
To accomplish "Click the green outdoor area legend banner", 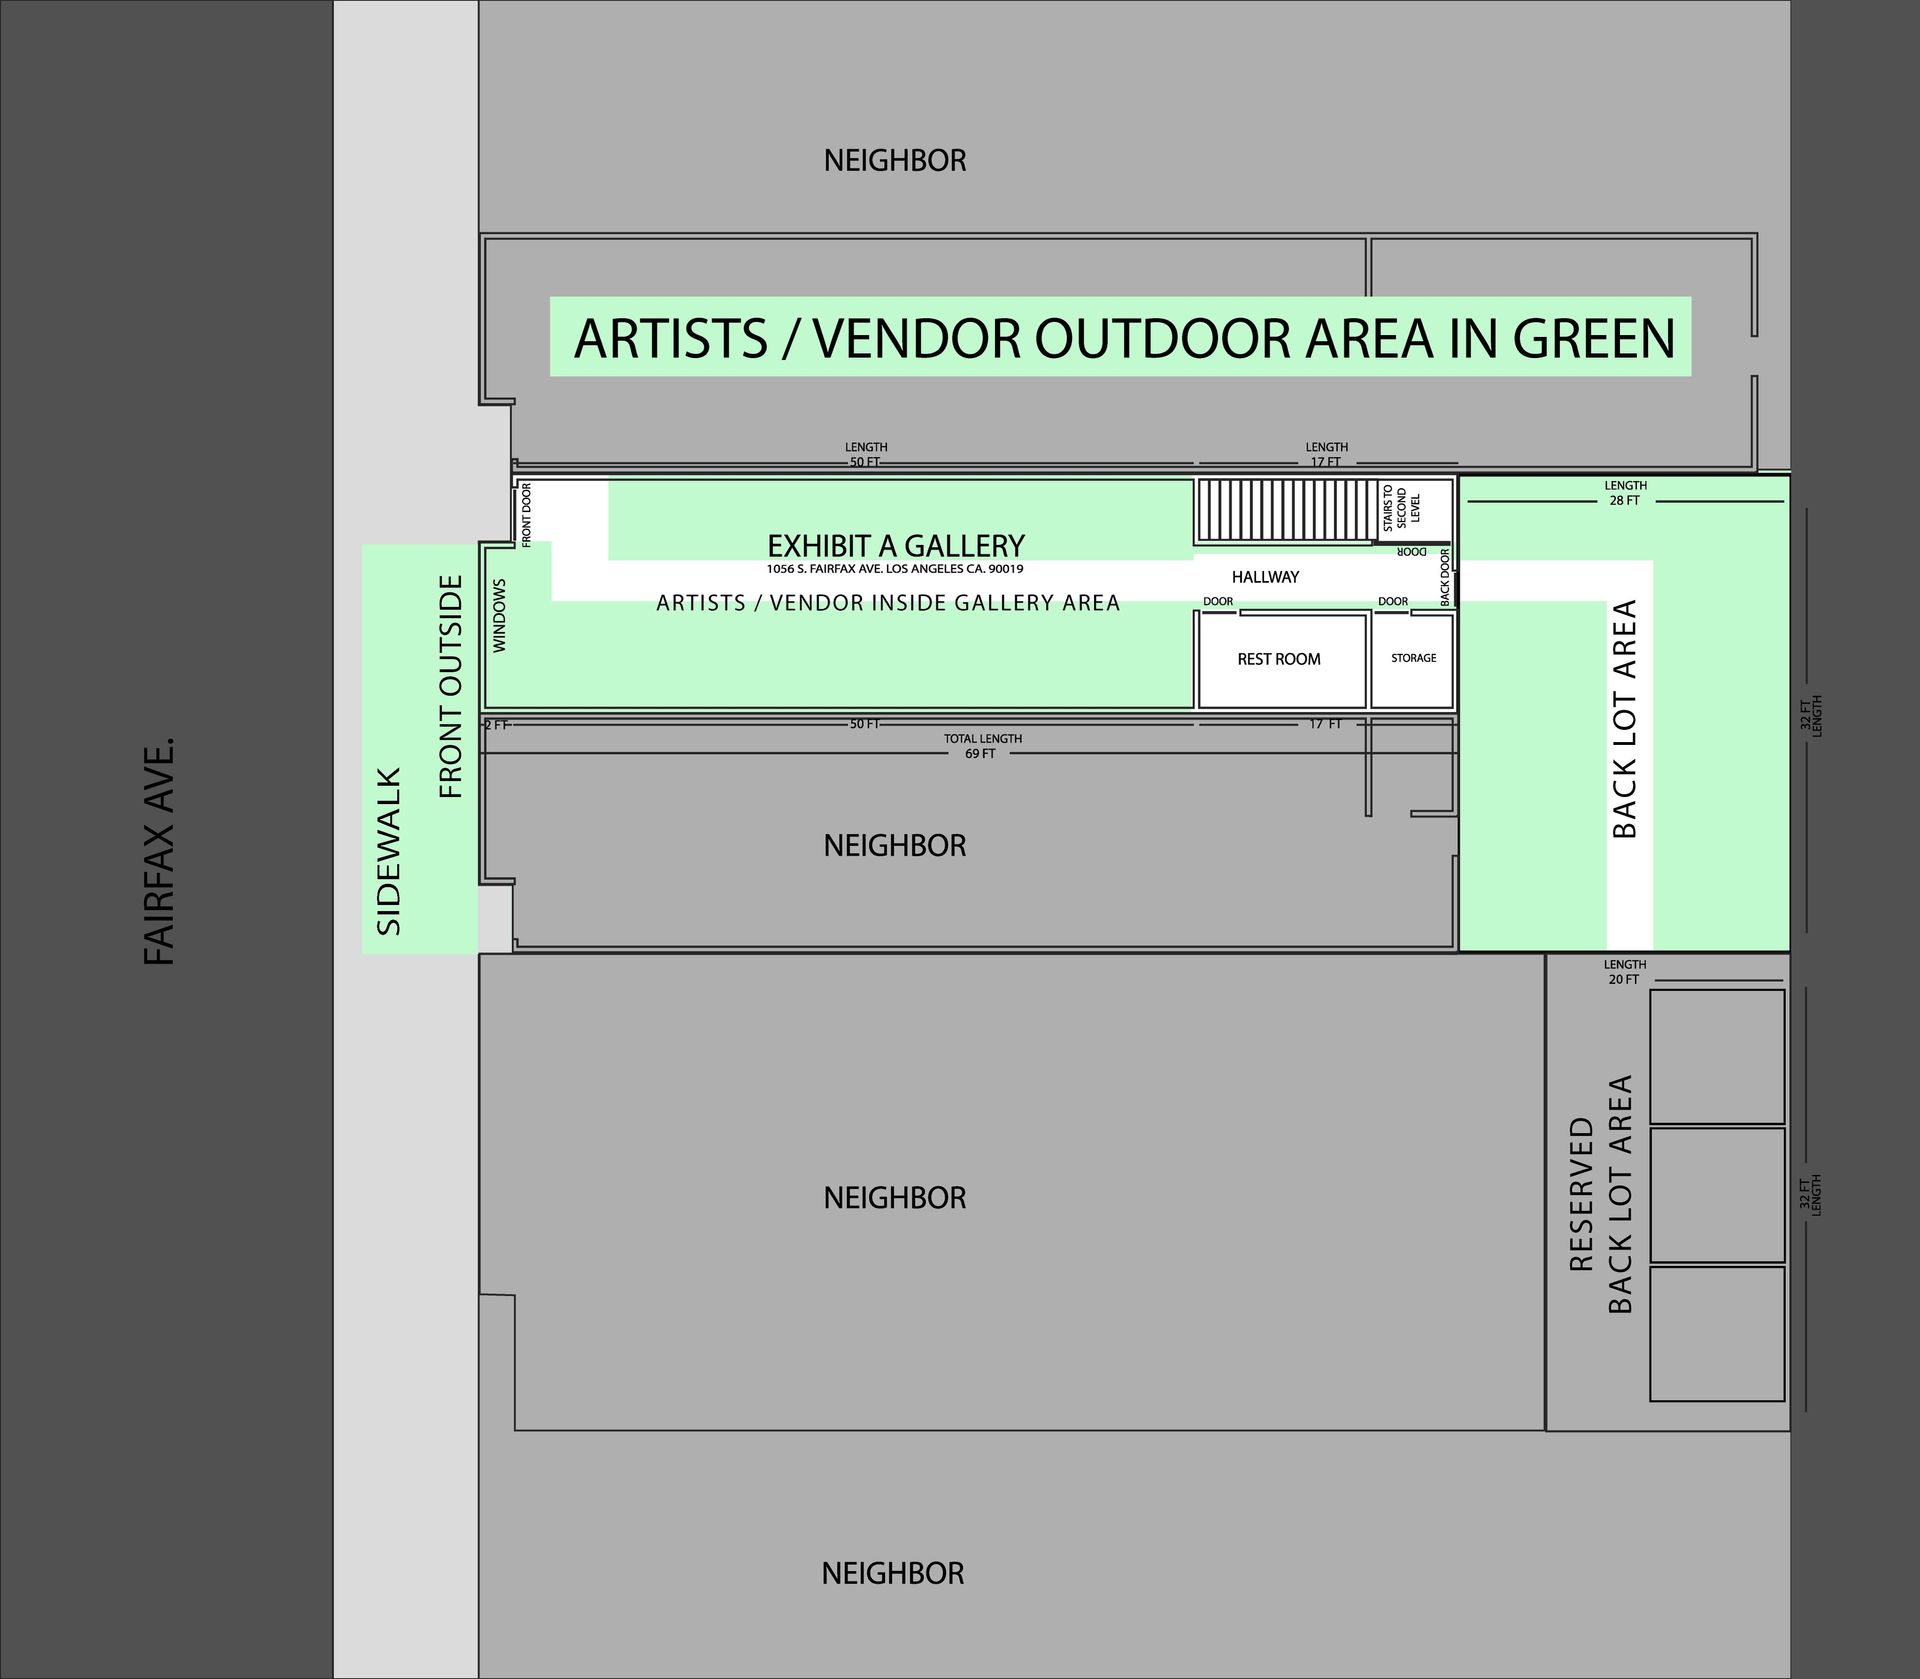I will (x=1120, y=337).
